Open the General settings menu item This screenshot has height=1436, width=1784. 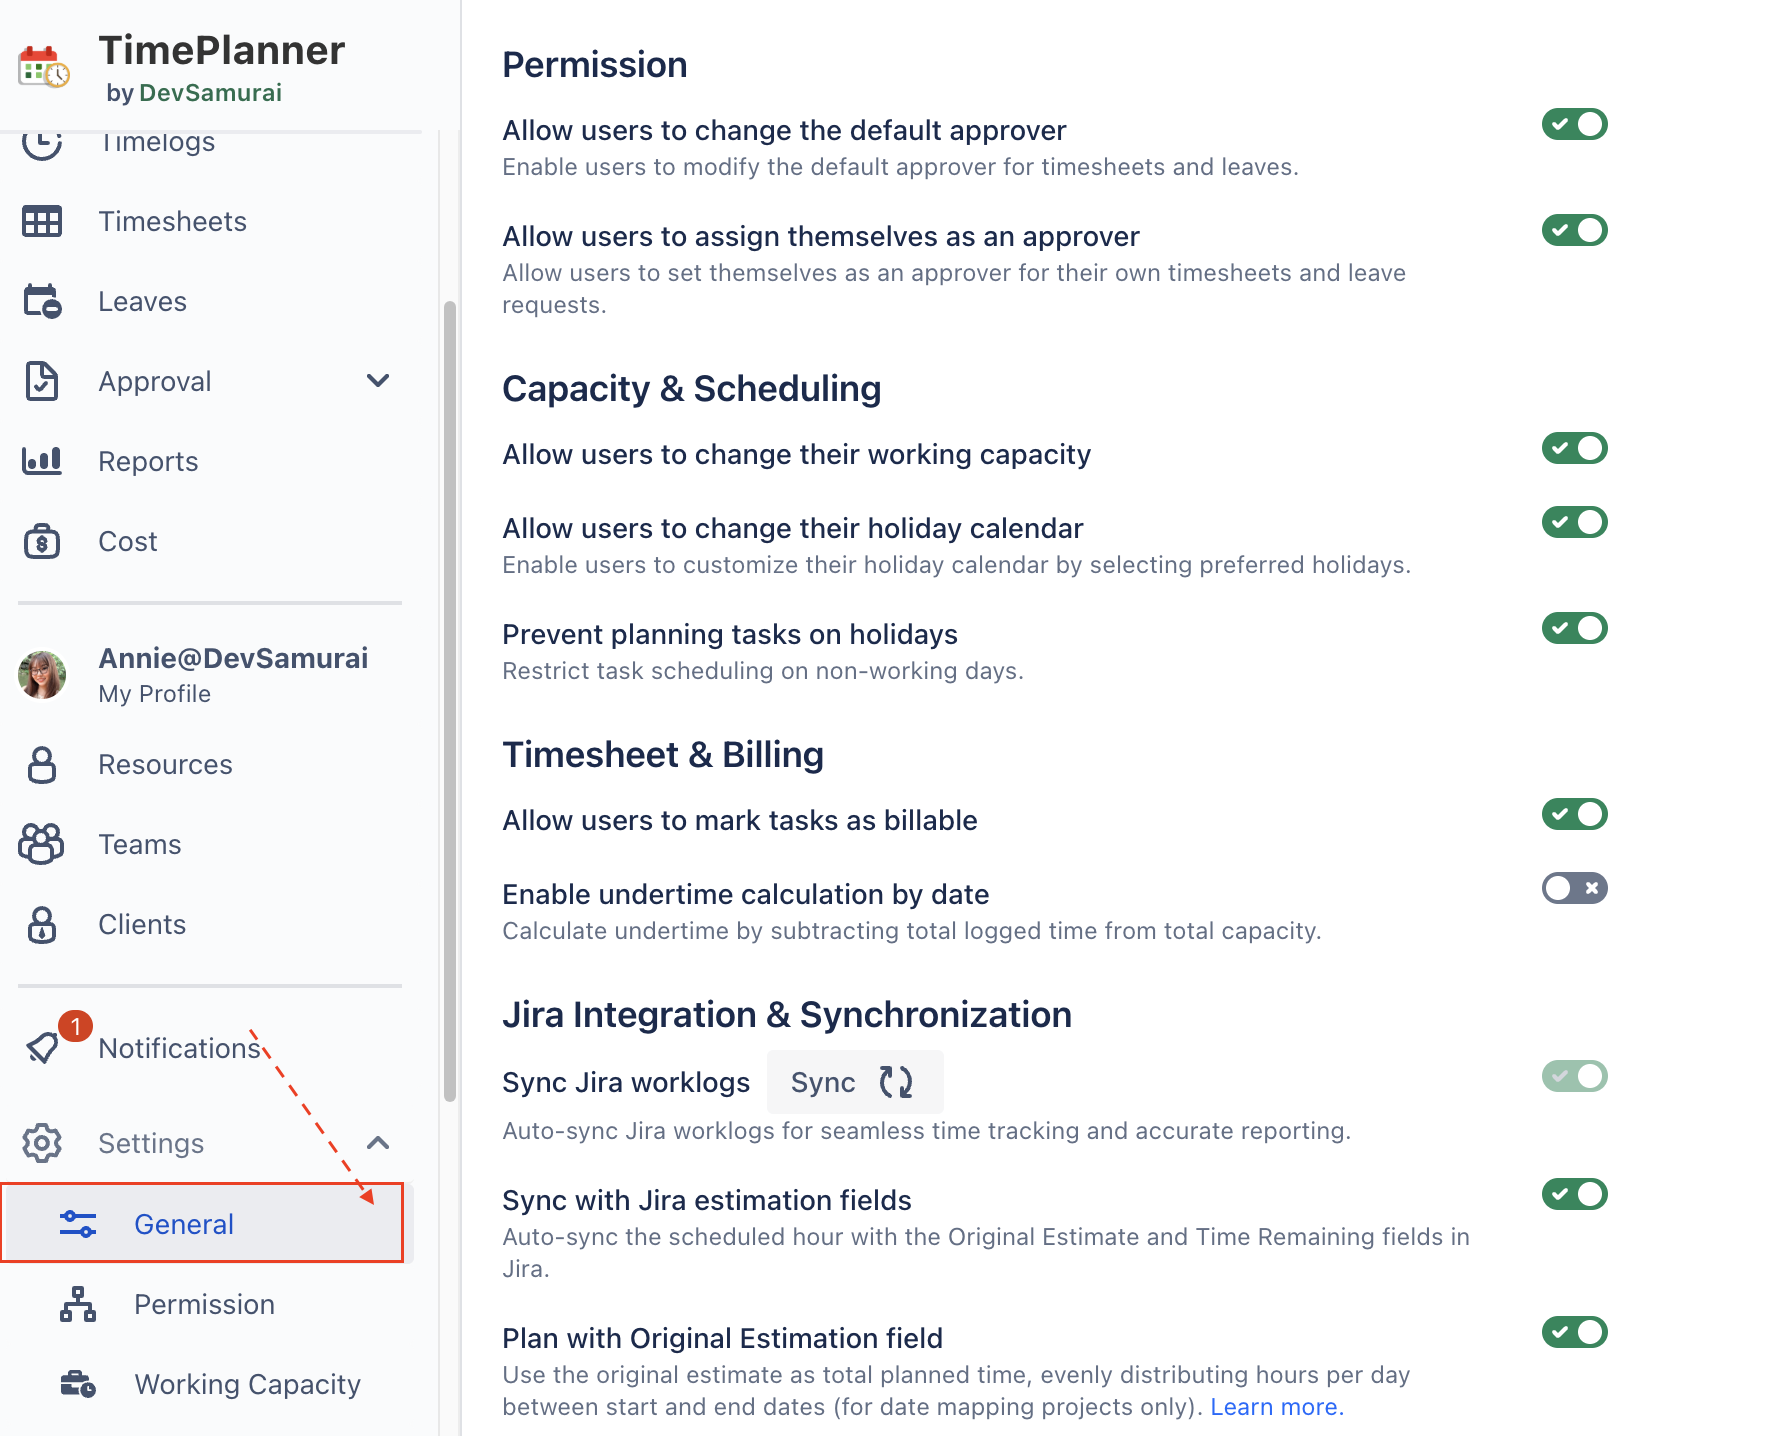tap(184, 1224)
